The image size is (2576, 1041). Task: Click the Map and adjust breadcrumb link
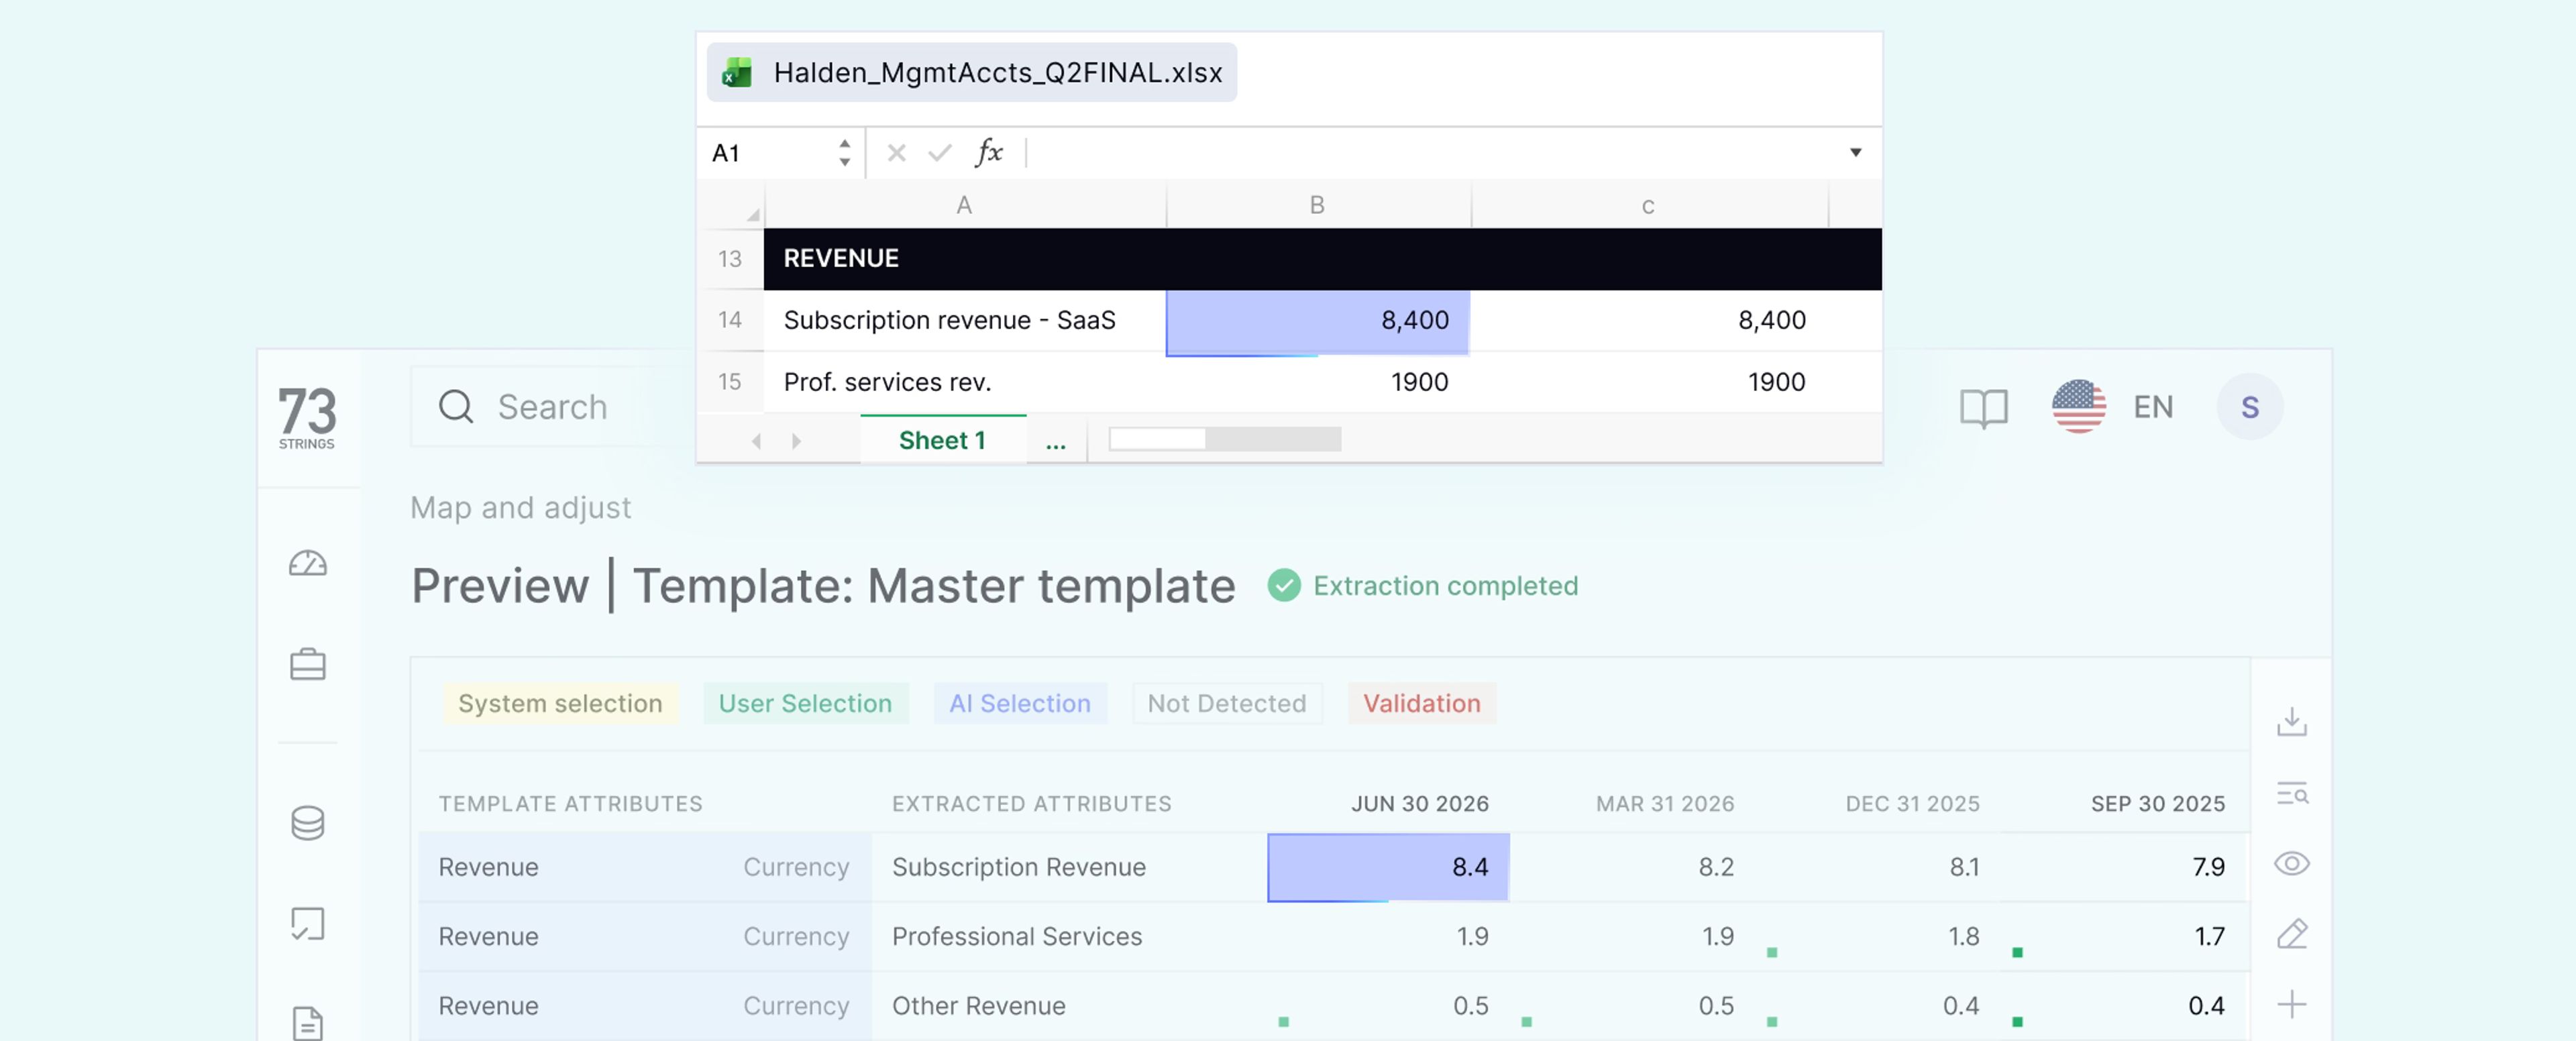tap(520, 507)
